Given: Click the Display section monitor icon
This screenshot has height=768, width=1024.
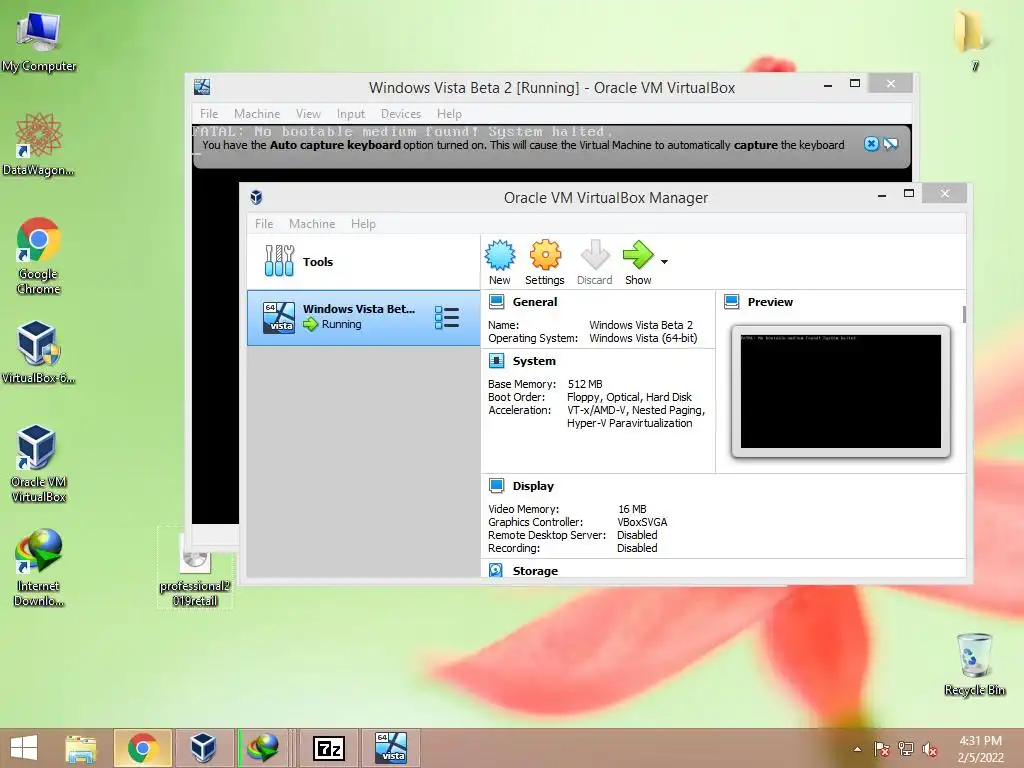Looking at the screenshot, I should tap(496, 485).
